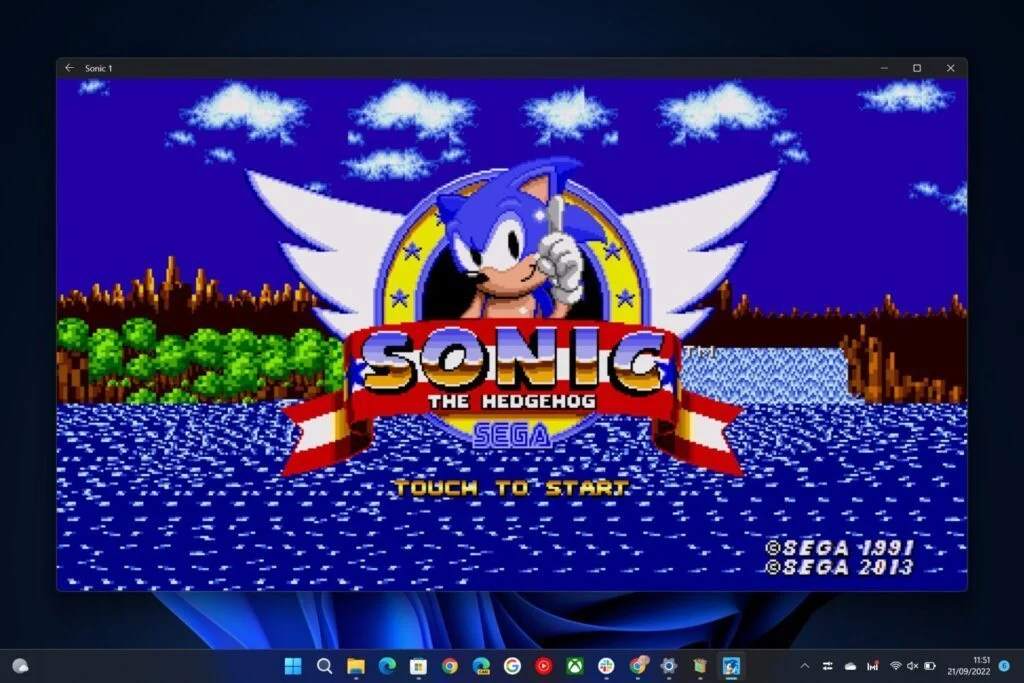Open the clock showing 11:51 21/09/2022
The width and height of the screenshot is (1024, 683).
(x=969, y=666)
